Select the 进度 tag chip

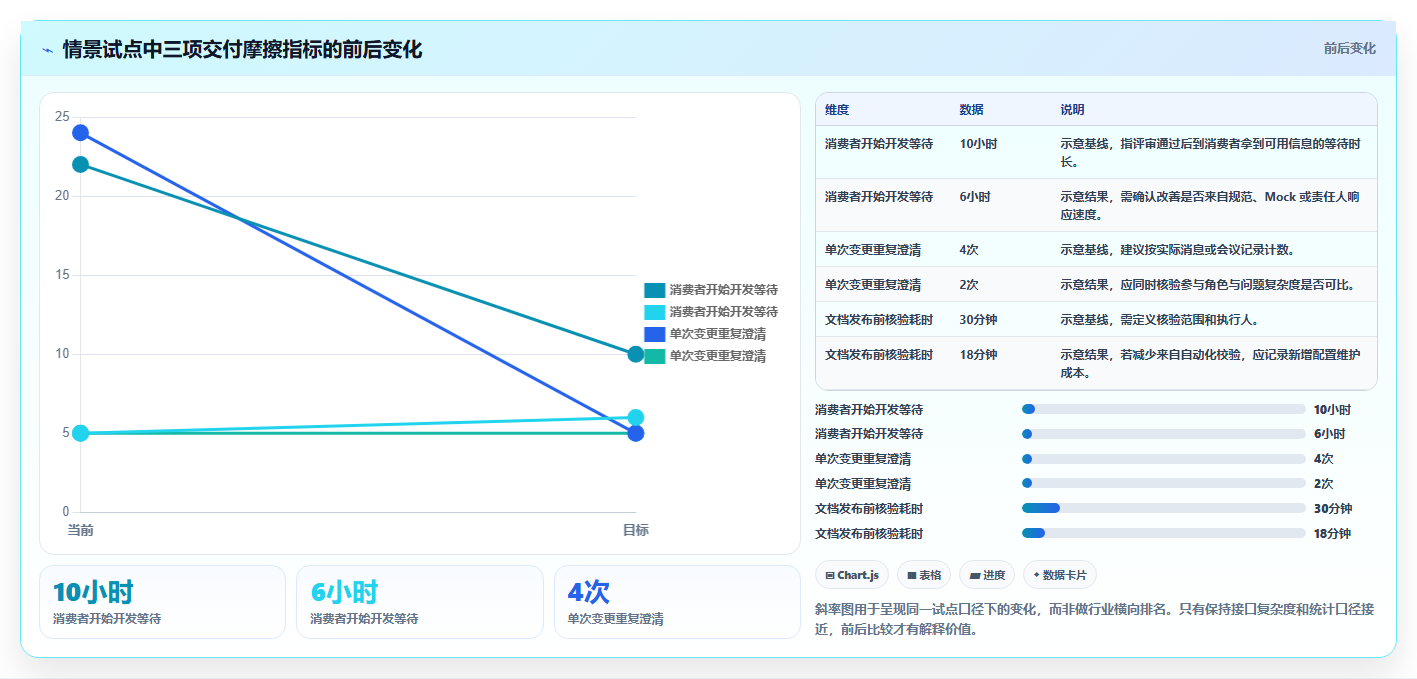(x=987, y=575)
